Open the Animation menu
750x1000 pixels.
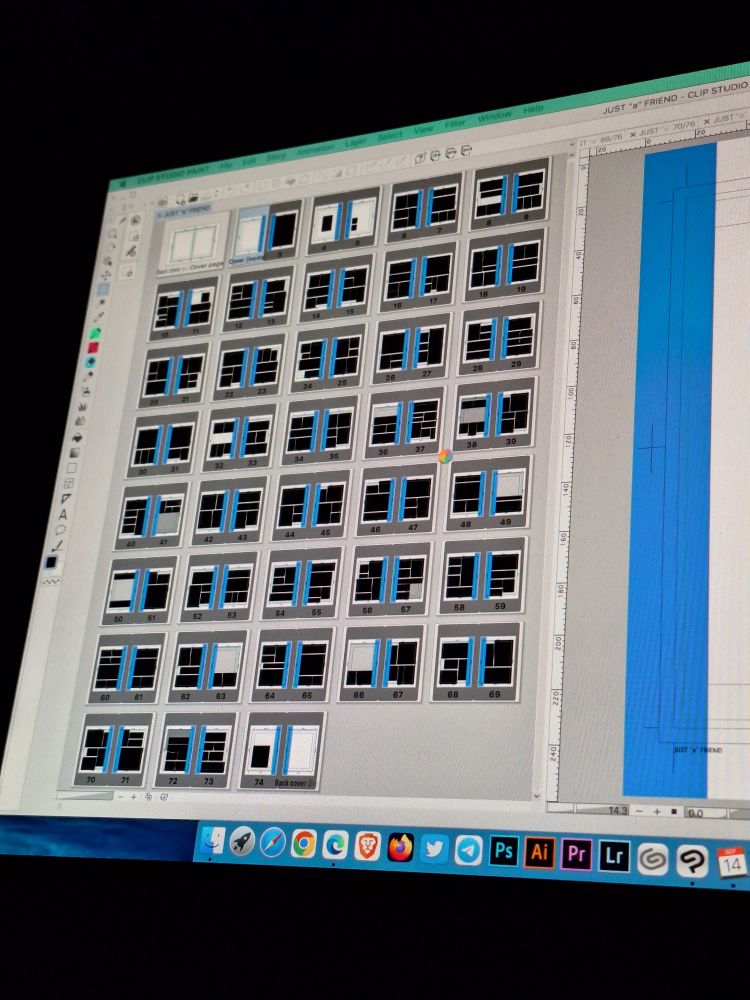pos(315,149)
